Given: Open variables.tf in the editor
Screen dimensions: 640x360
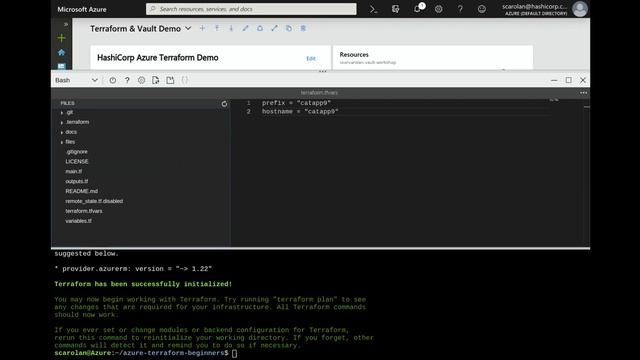Looking at the screenshot, I should pos(78,221).
